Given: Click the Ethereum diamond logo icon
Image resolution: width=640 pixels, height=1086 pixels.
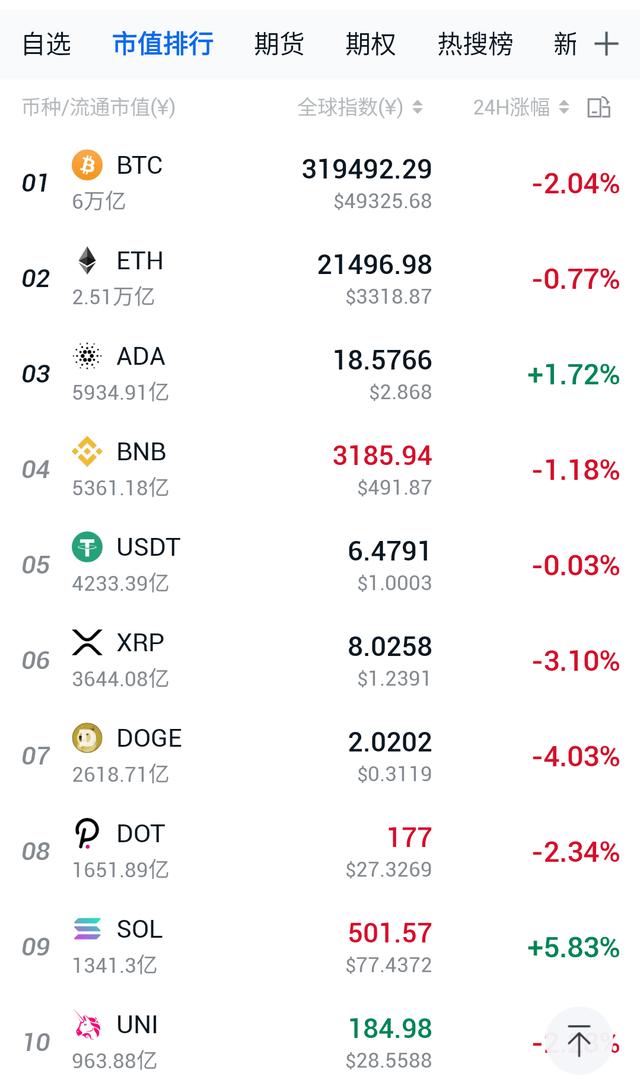Looking at the screenshot, I should point(87,261).
